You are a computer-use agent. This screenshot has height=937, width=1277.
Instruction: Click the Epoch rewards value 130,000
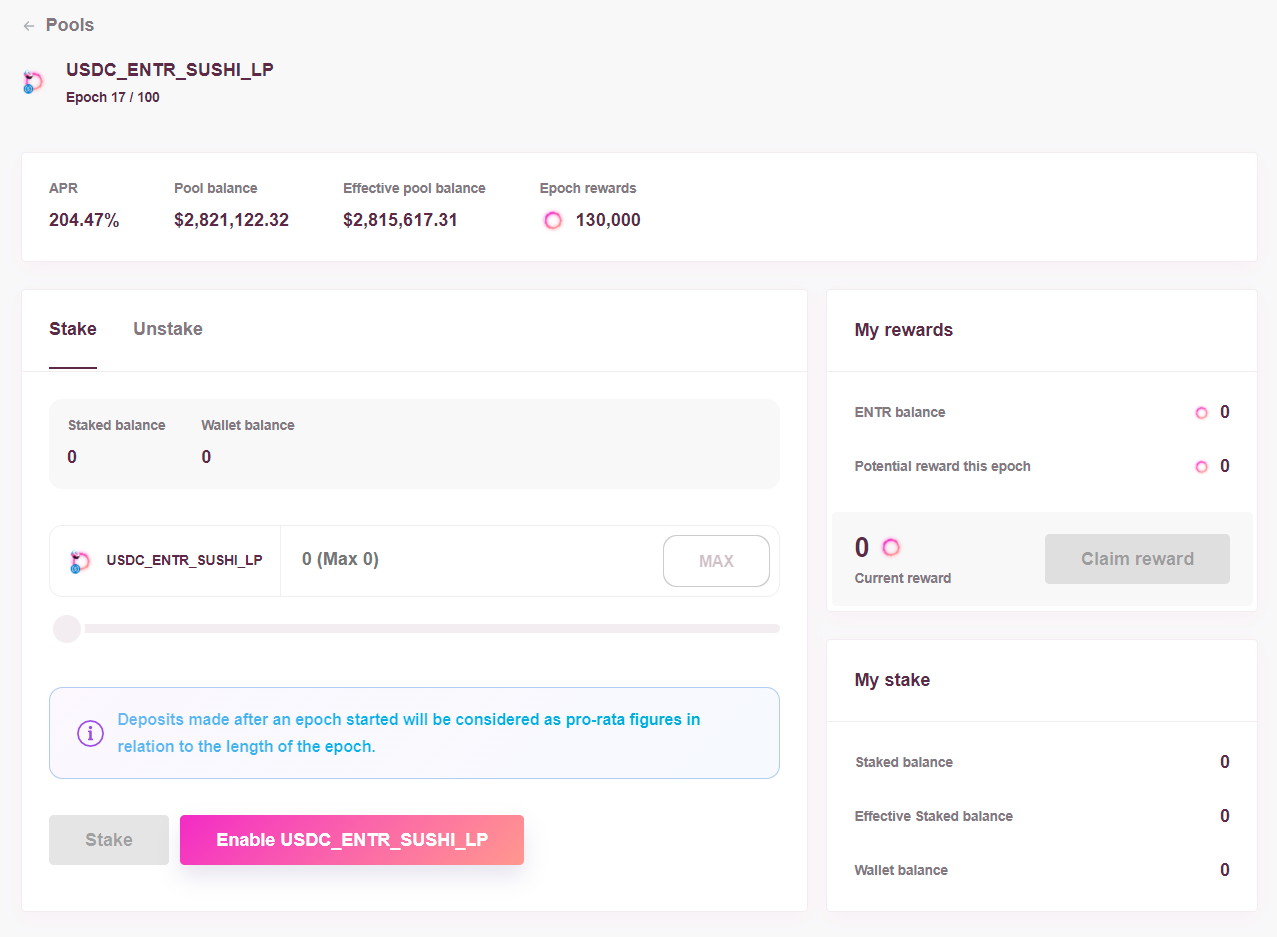click(x=608, y=221)
